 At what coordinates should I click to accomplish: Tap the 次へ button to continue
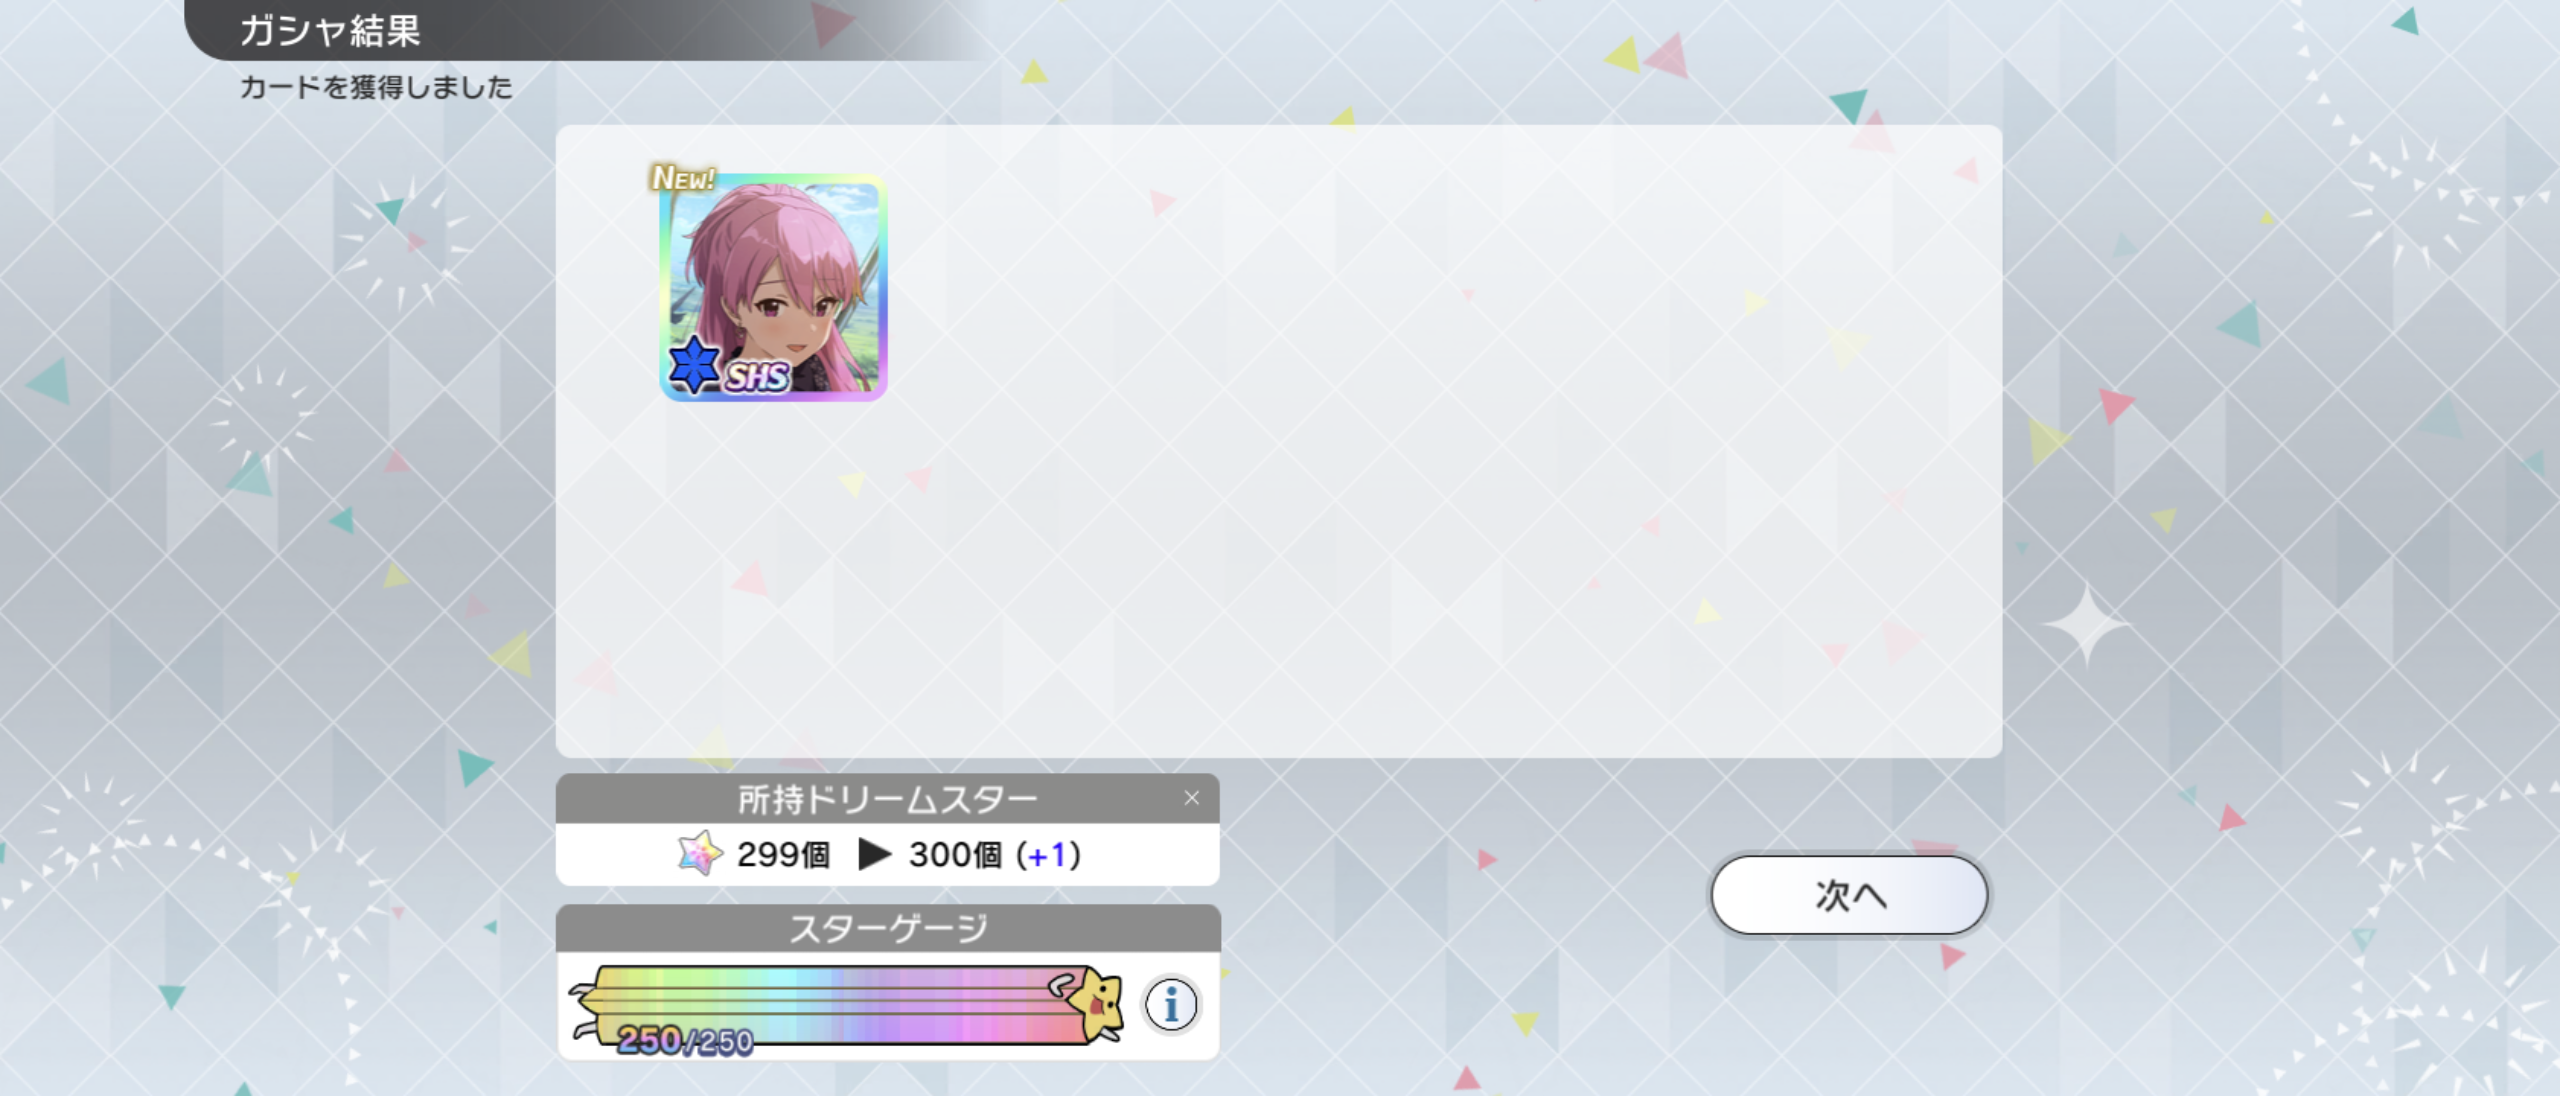[x=1849, y=895]
